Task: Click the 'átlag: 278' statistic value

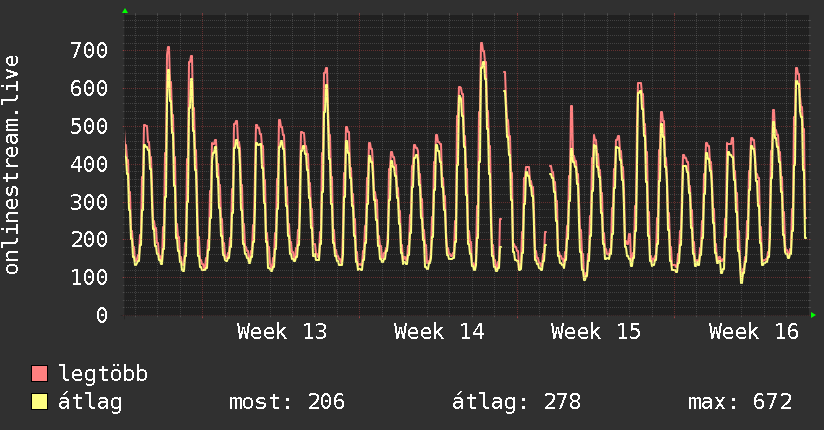Action: (517, 402)
